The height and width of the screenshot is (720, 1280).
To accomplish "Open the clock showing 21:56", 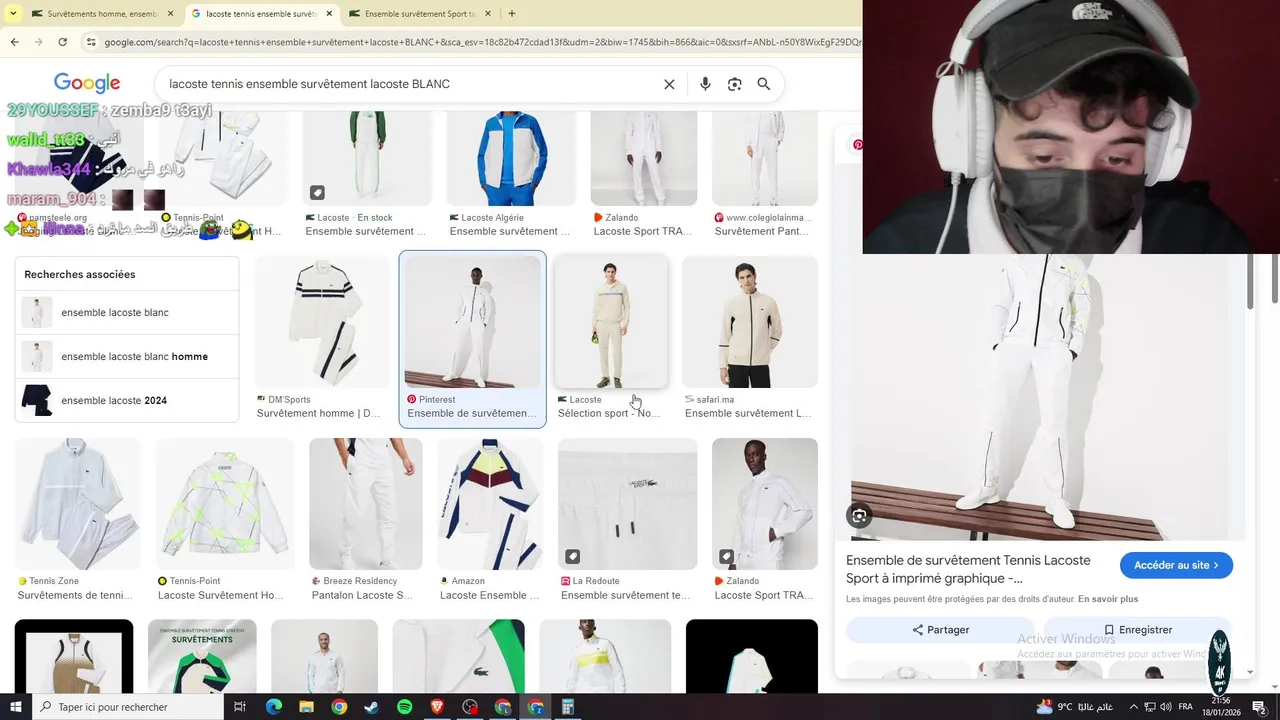I will pos(1221,707).
